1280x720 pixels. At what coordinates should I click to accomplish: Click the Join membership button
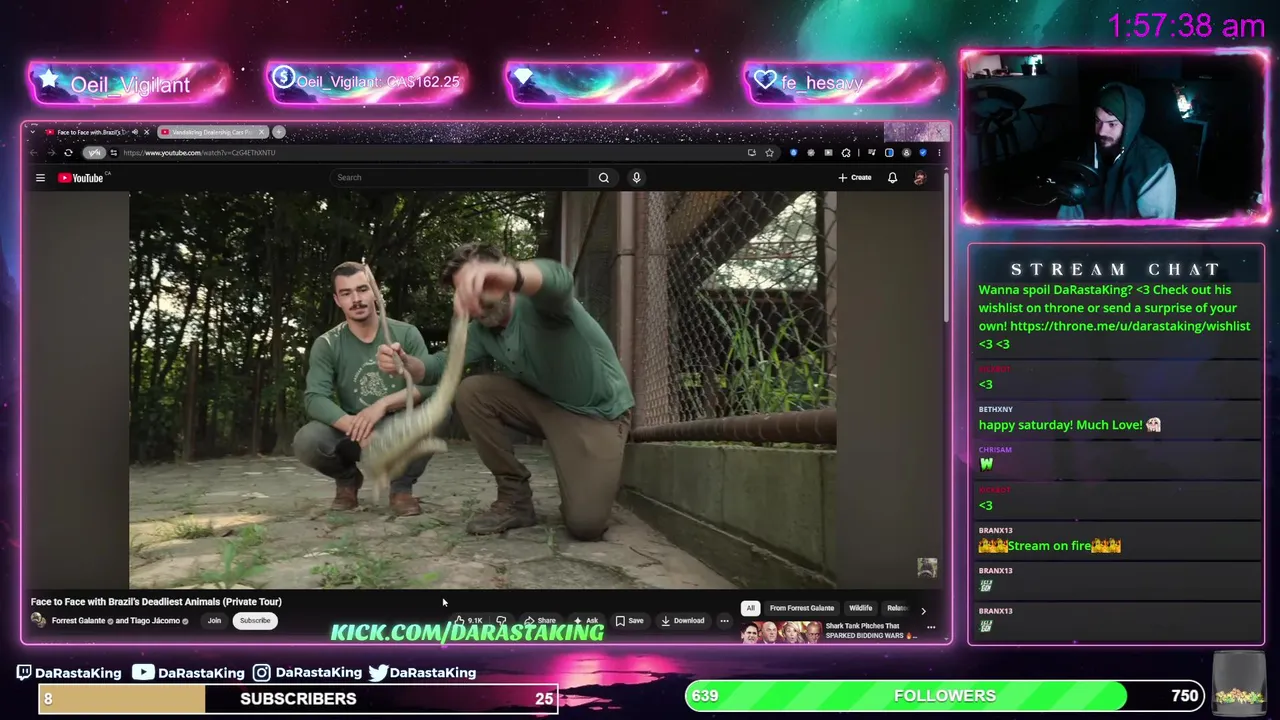point(214,620)
